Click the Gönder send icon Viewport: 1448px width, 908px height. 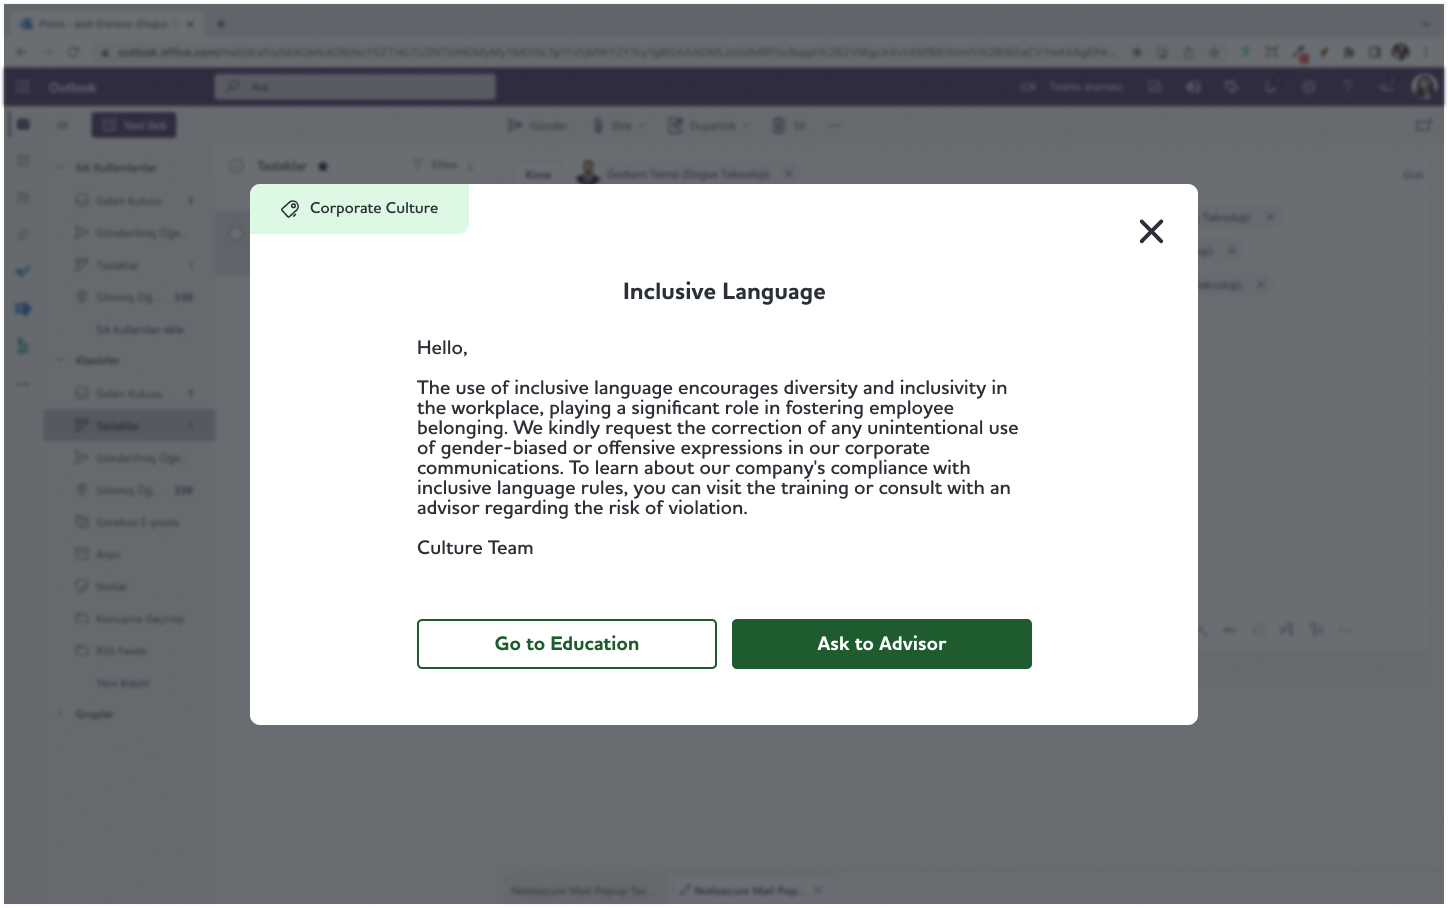[515, 125]
